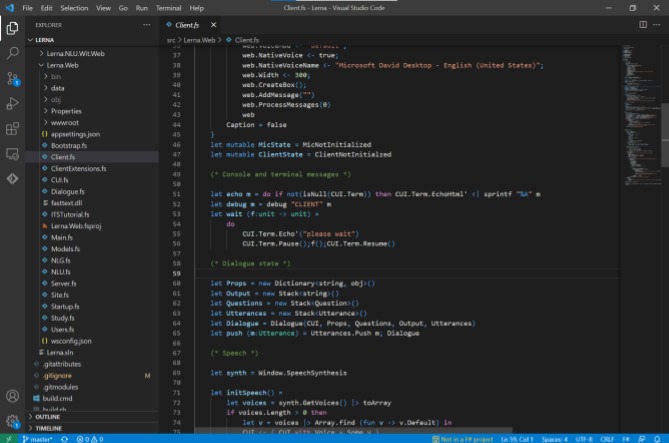669x443 pixels.
Task: Click the Accounts icon in activity bar
Action: pyautogui.click(x=12, y=394)
